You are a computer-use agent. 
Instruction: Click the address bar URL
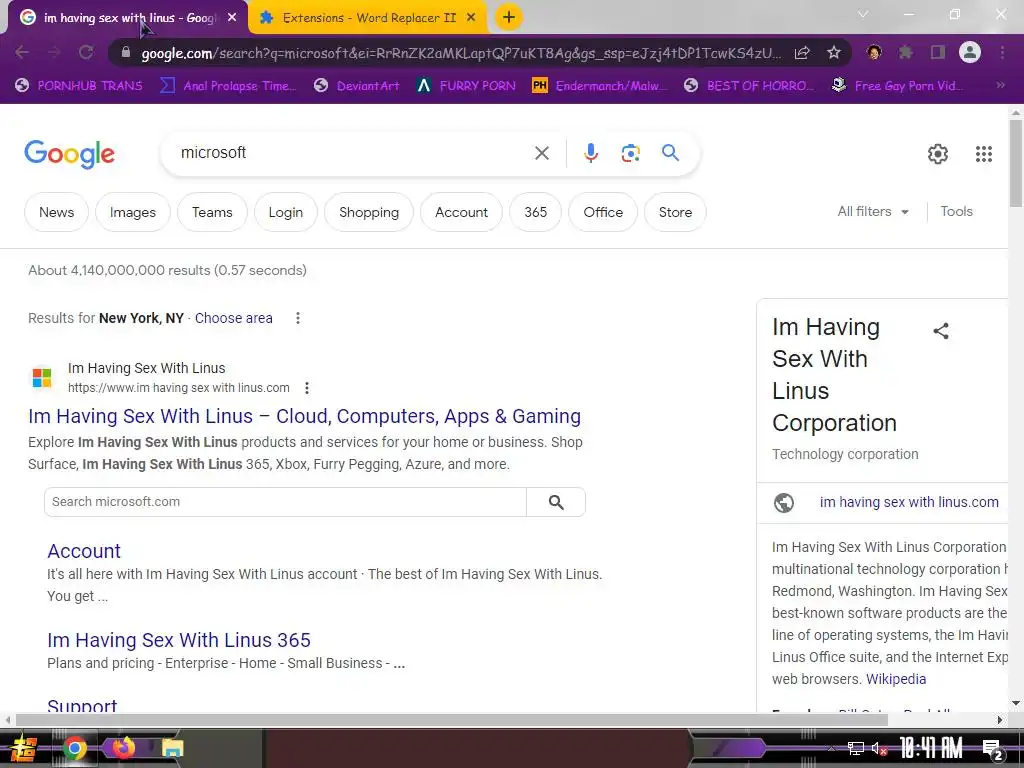(x=460, y=53)
